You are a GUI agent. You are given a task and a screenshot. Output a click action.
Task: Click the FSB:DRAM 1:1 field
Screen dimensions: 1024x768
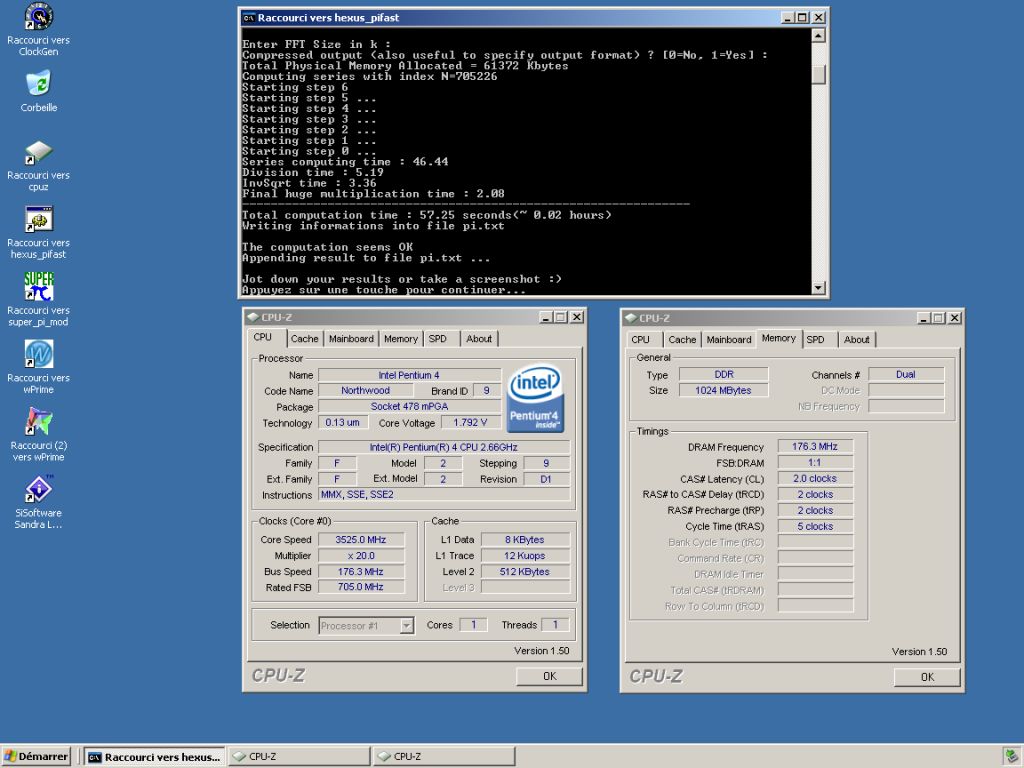pyautogui.click(x=815, y=462)
